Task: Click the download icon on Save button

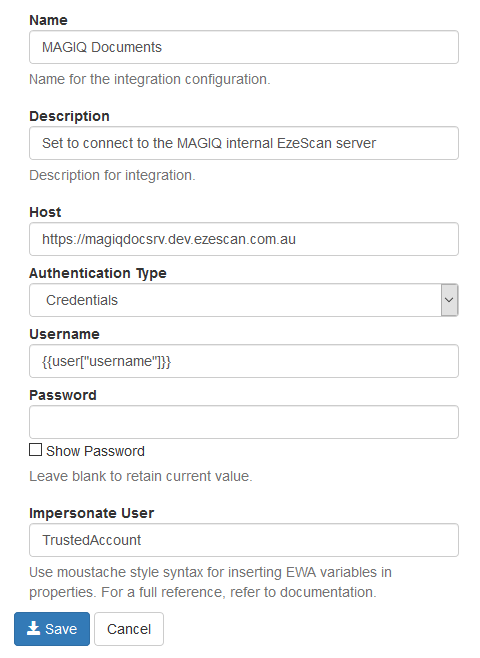Action: (x=33, y=628)
